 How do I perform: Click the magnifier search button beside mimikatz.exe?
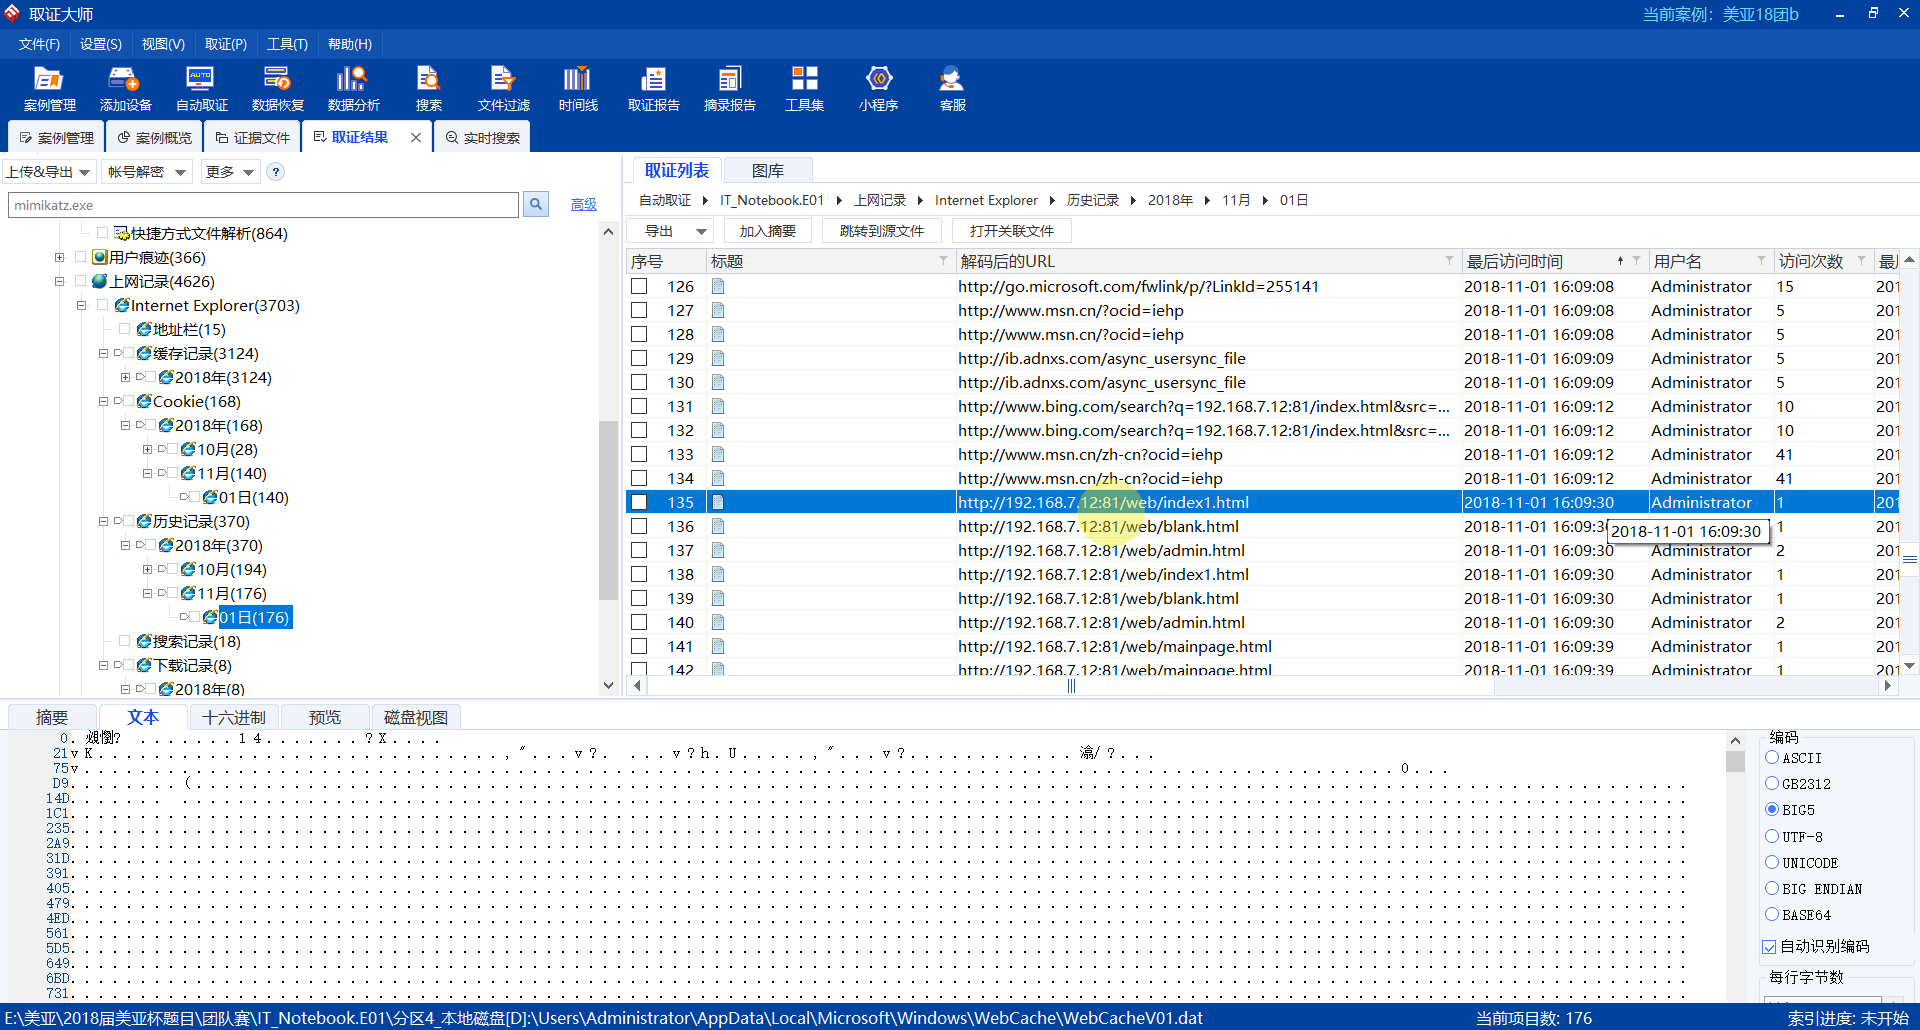tap(536, 205)
